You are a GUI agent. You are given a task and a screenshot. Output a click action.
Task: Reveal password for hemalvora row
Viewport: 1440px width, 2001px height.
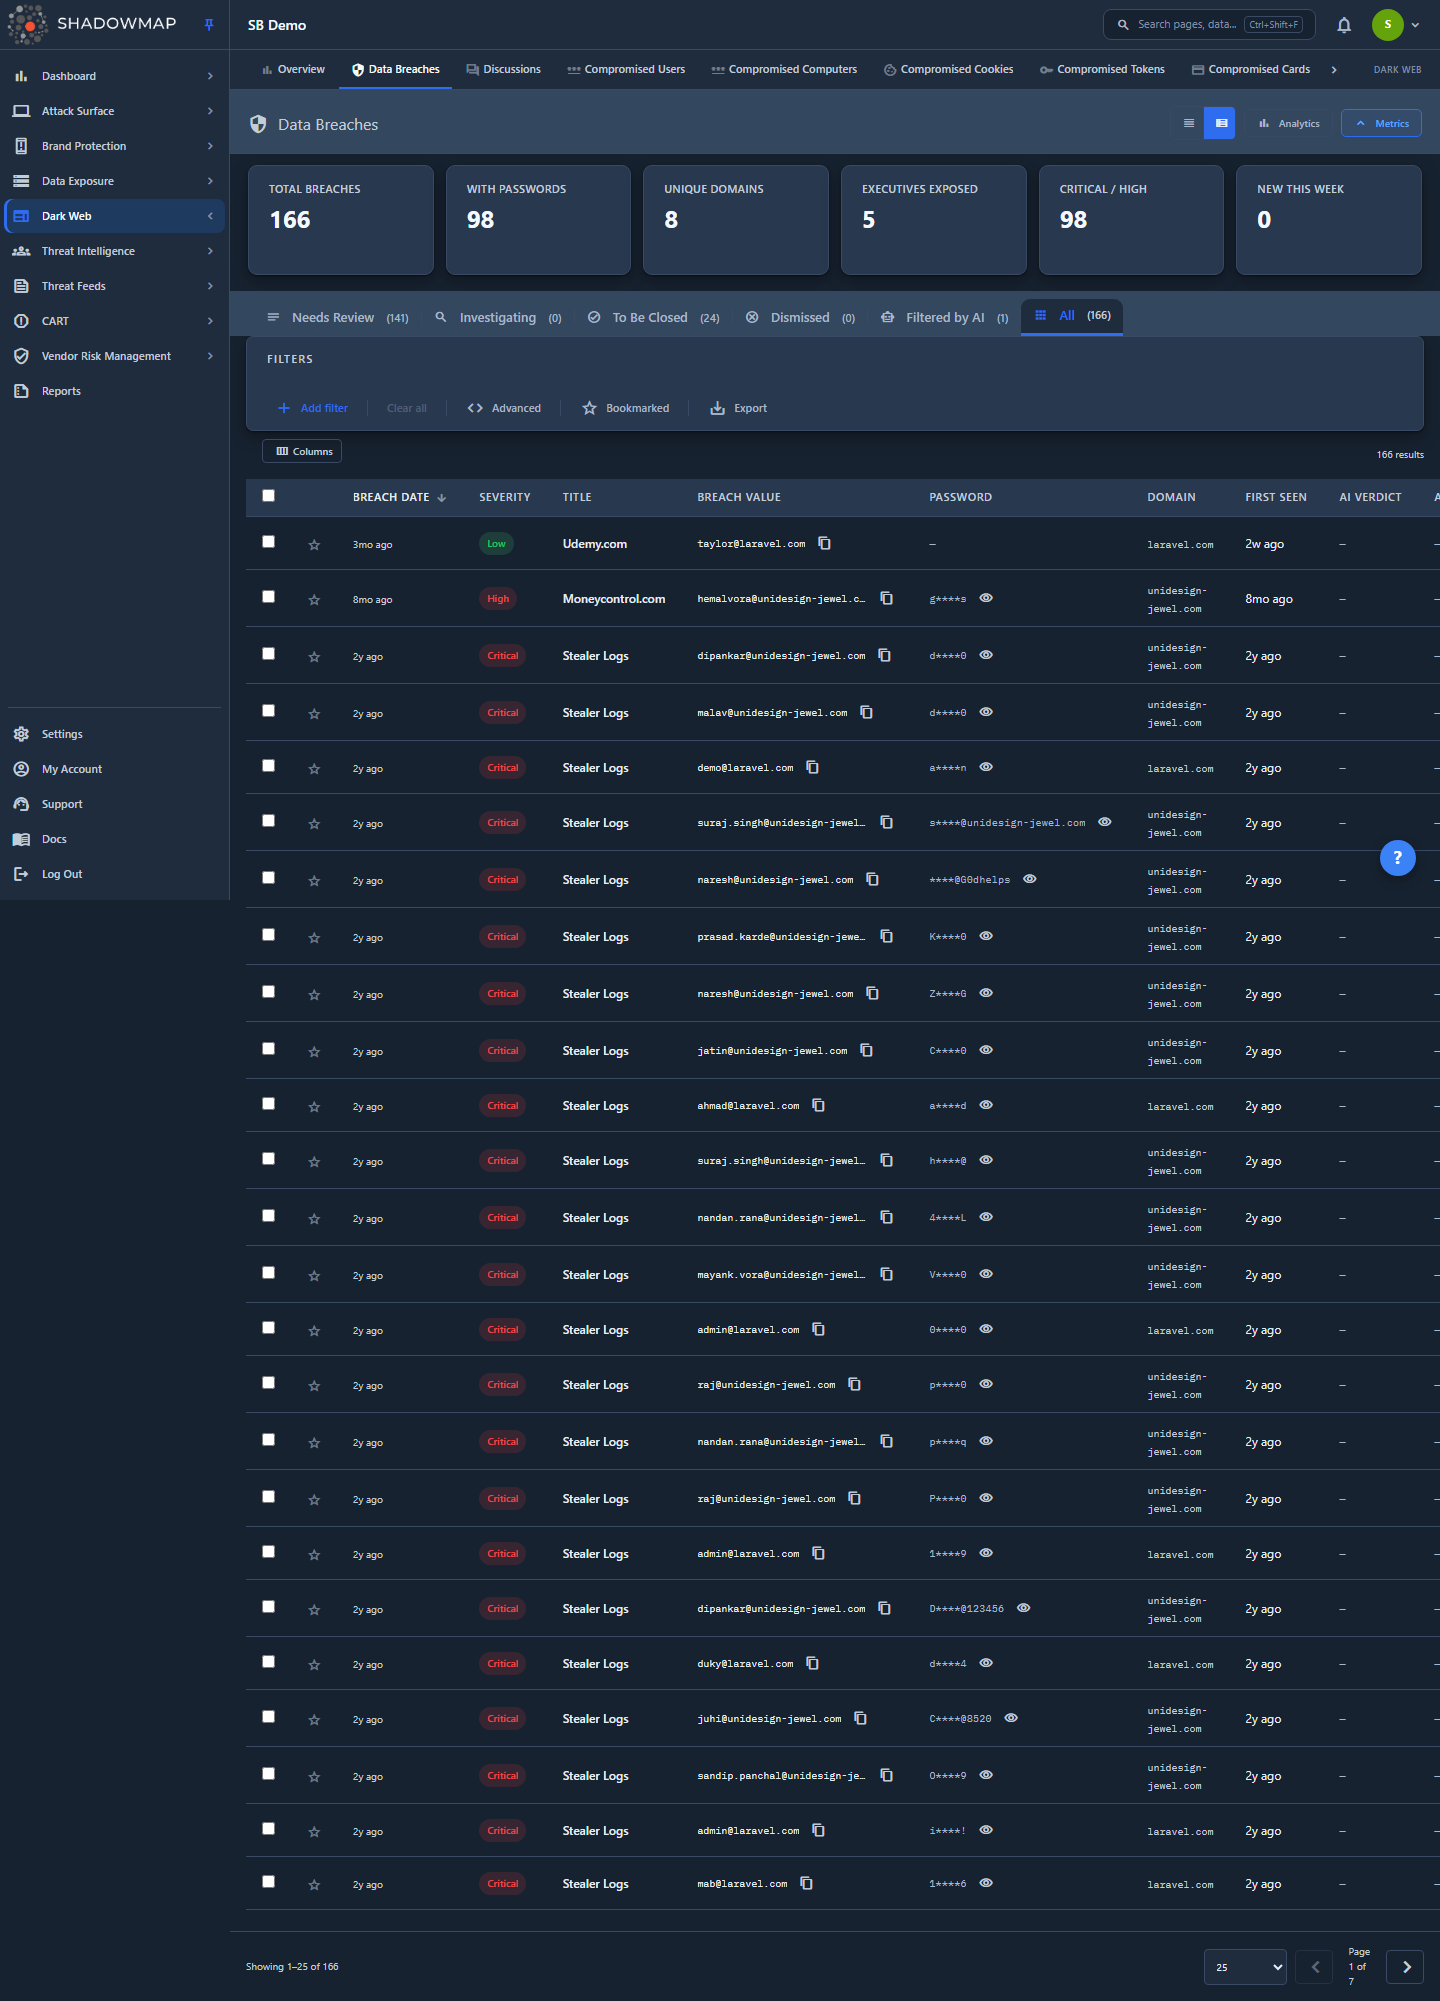pos(986,598)
